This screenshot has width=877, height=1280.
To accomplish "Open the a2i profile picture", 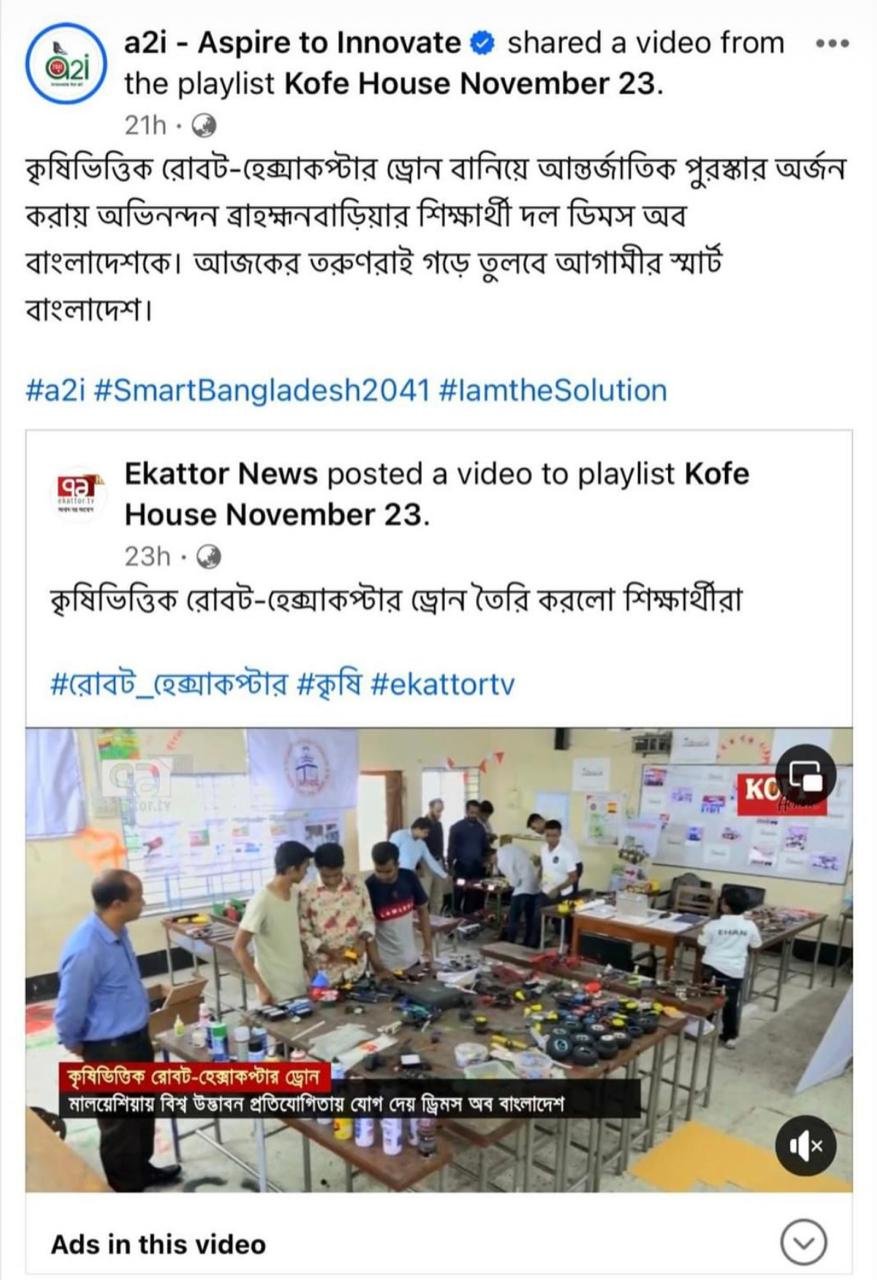I will (65, 63).
